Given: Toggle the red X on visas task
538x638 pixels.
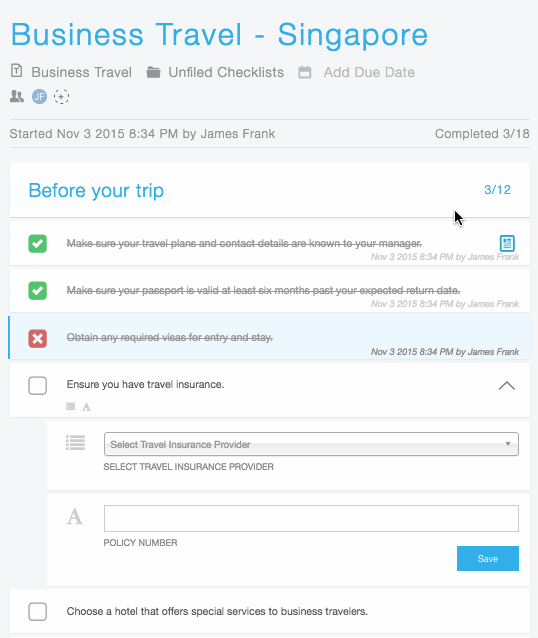Looking at the screenshot, I should [37, 338].
